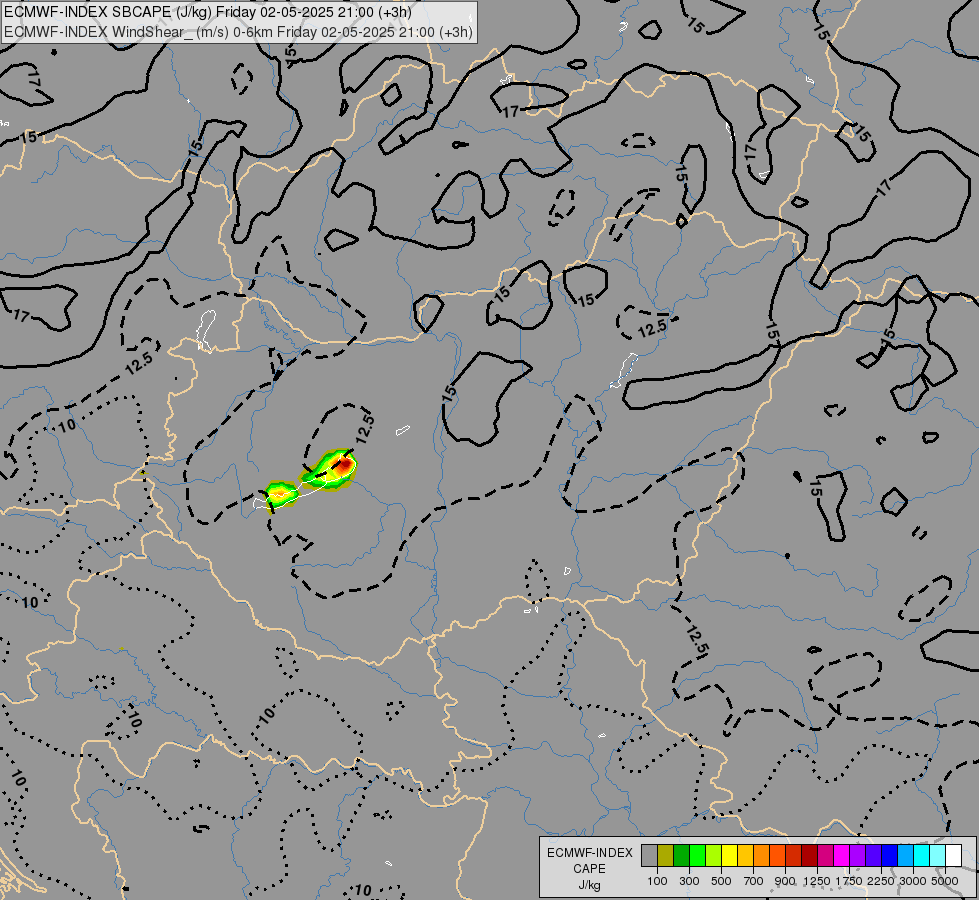Click the legend value label 1750
This screenshot has width=979, height=900.
point(849,881)
